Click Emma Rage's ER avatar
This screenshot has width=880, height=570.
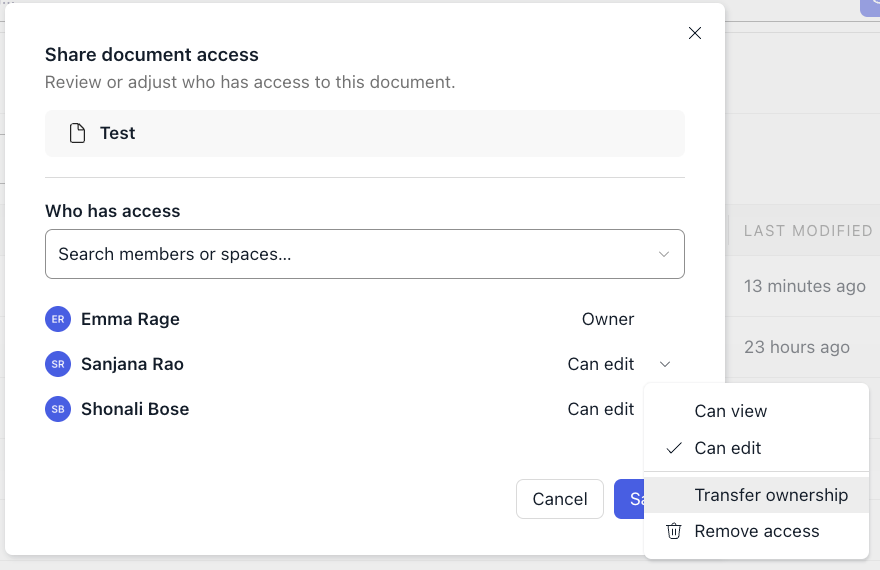(x=58, y=319)
